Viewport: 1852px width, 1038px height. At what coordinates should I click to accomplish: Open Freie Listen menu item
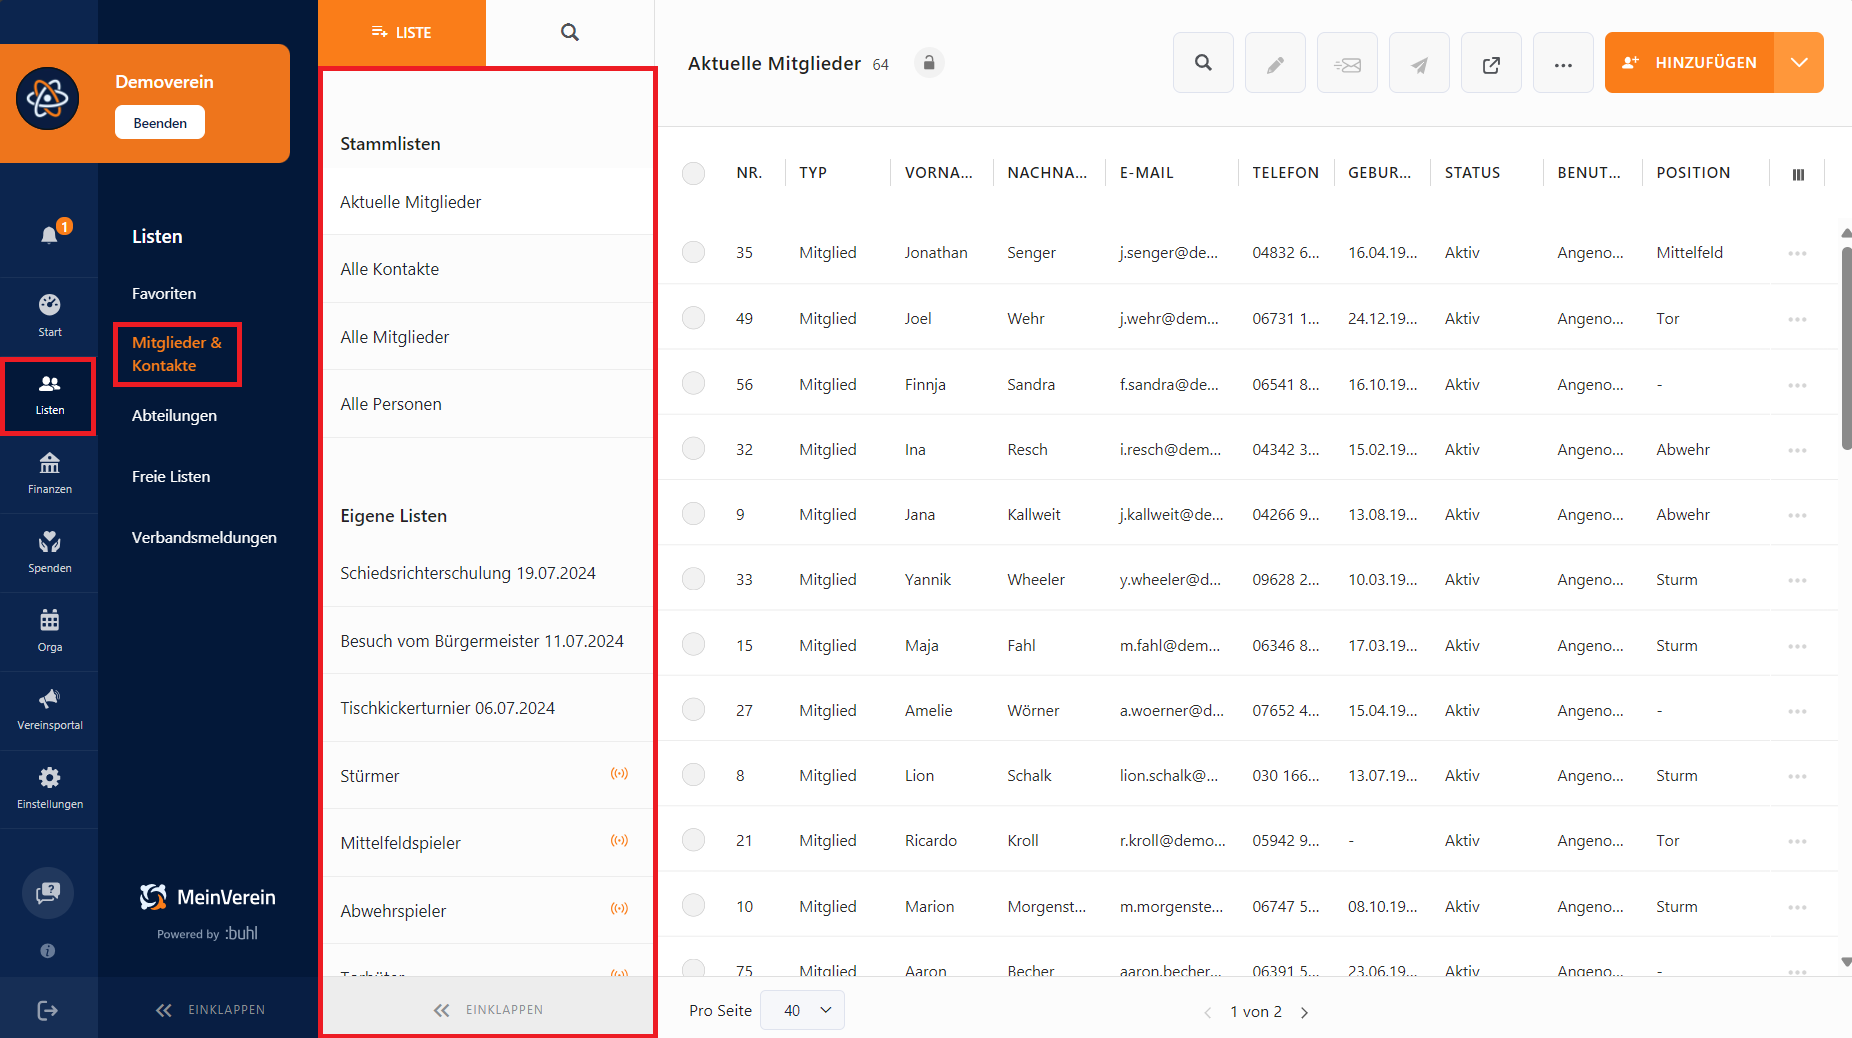point(171,477)
